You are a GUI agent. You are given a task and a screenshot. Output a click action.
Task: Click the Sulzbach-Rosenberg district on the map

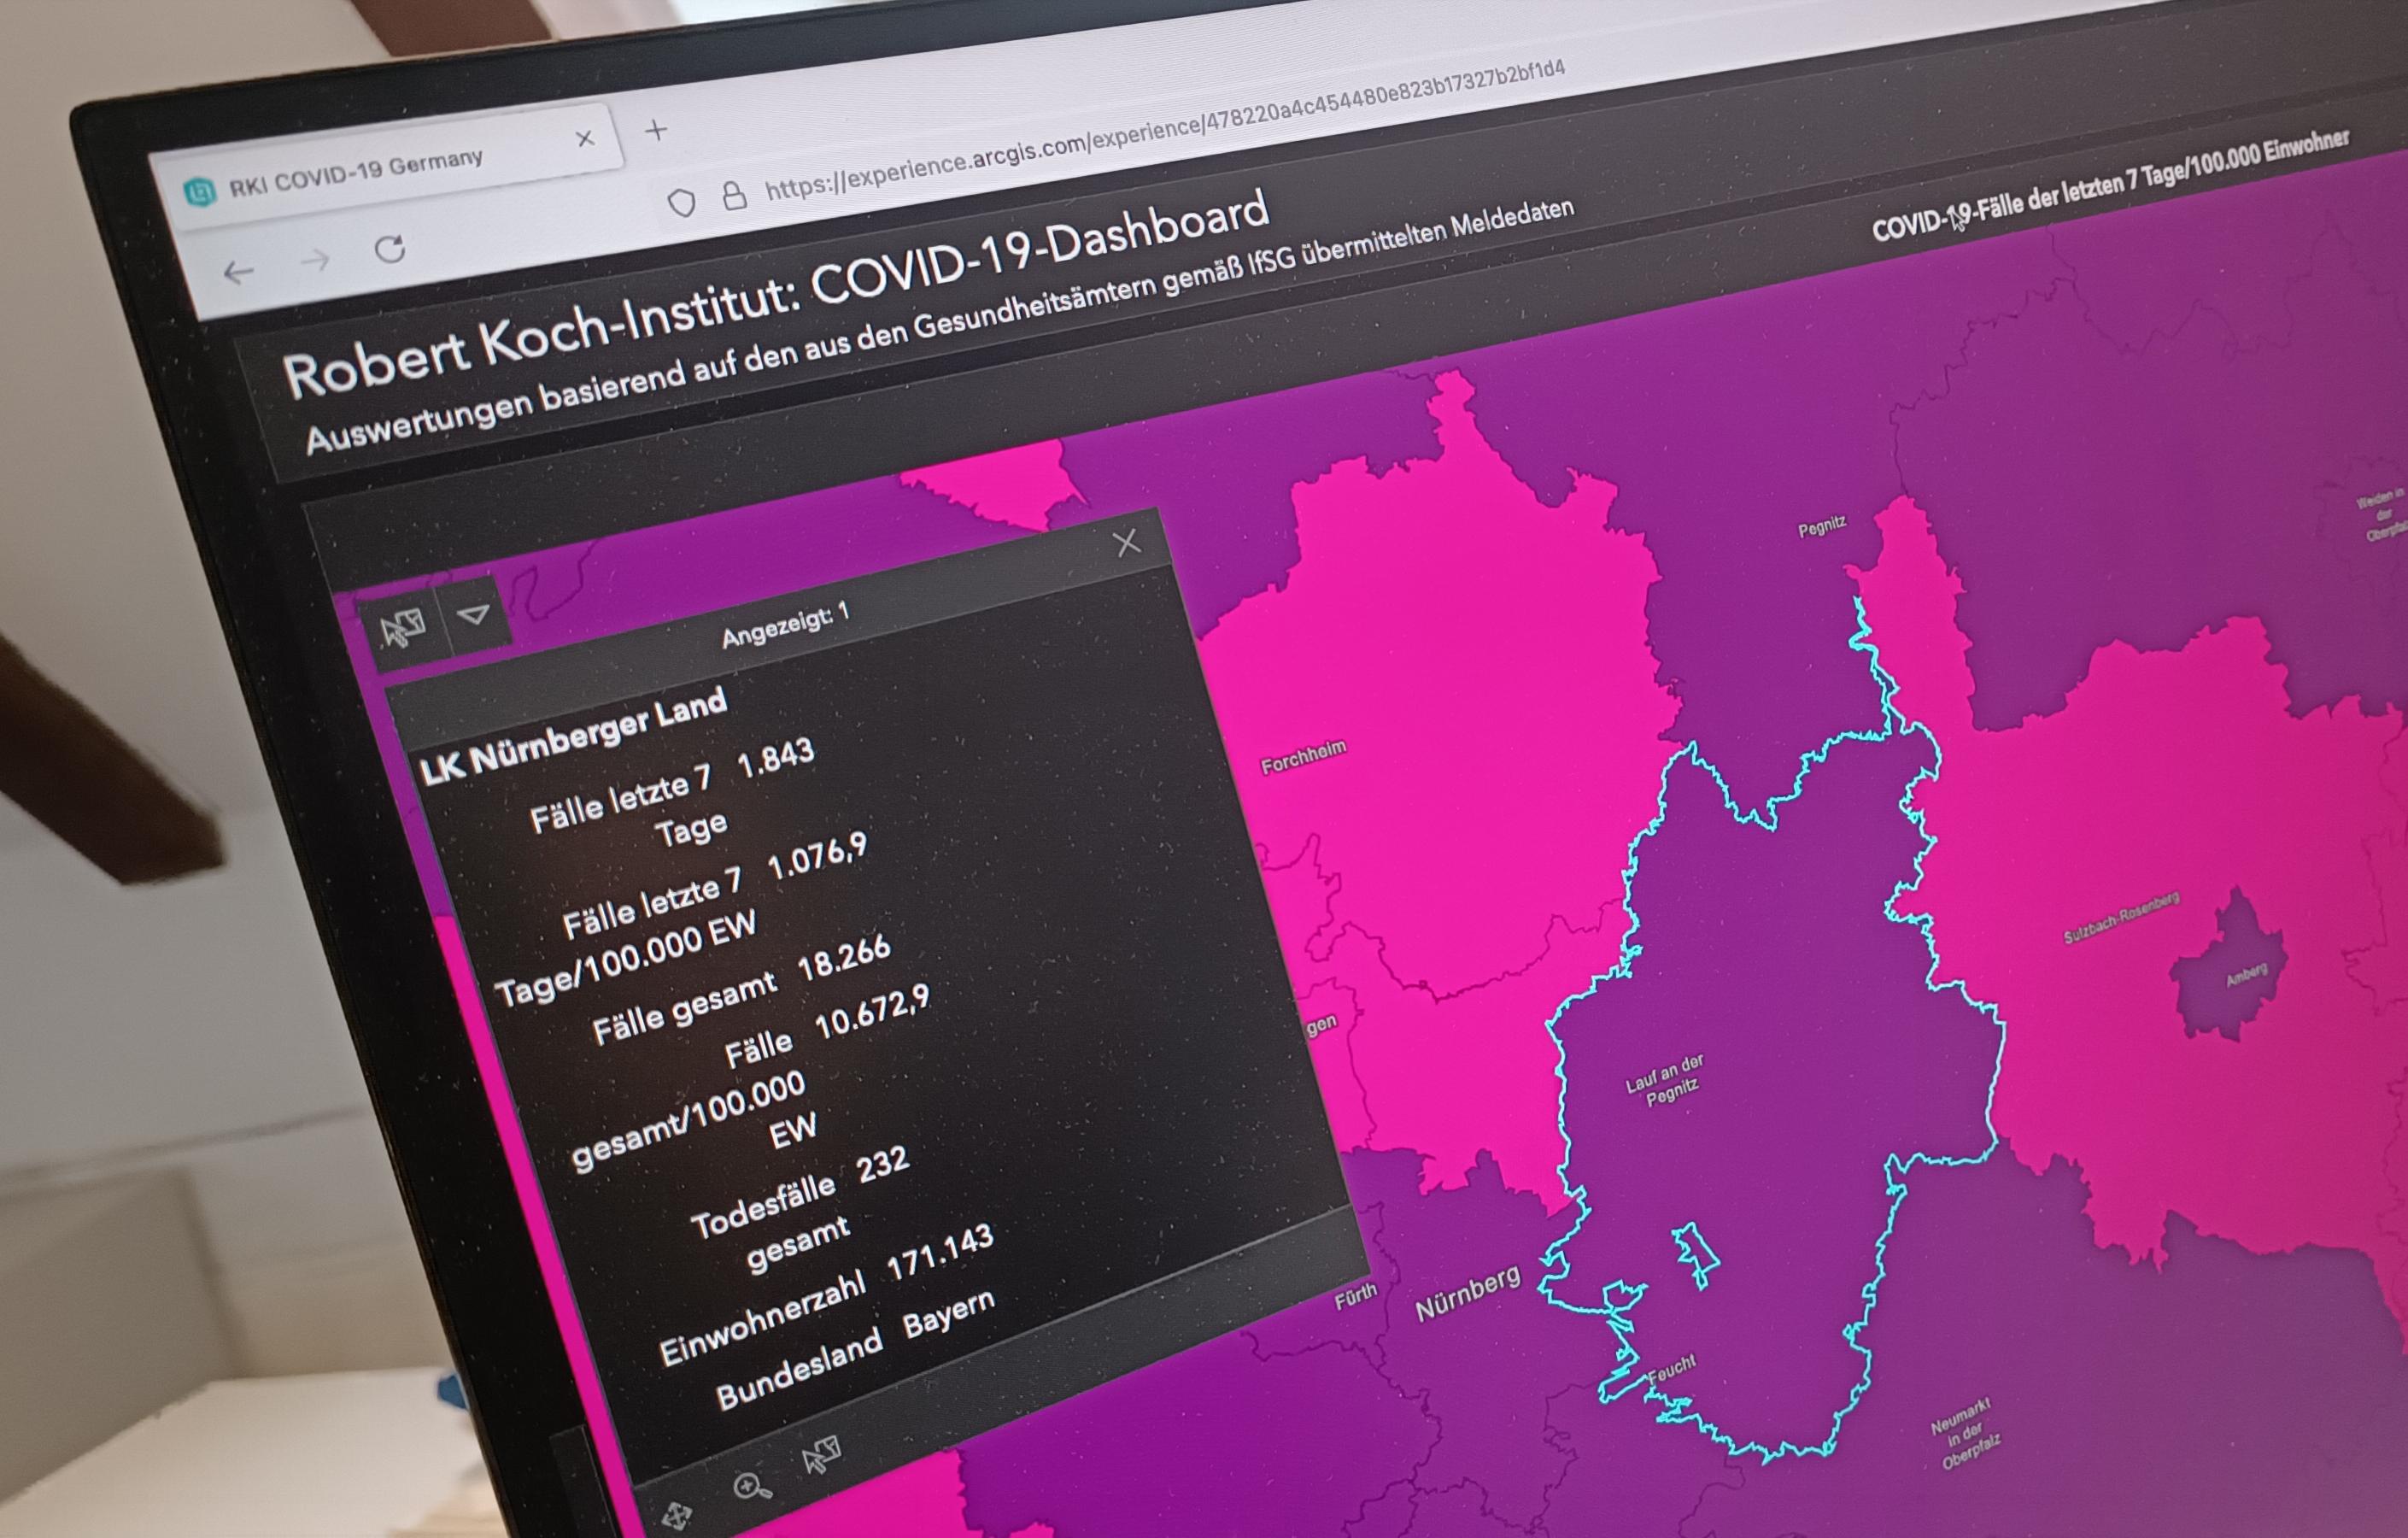(x=2120, y=918)
